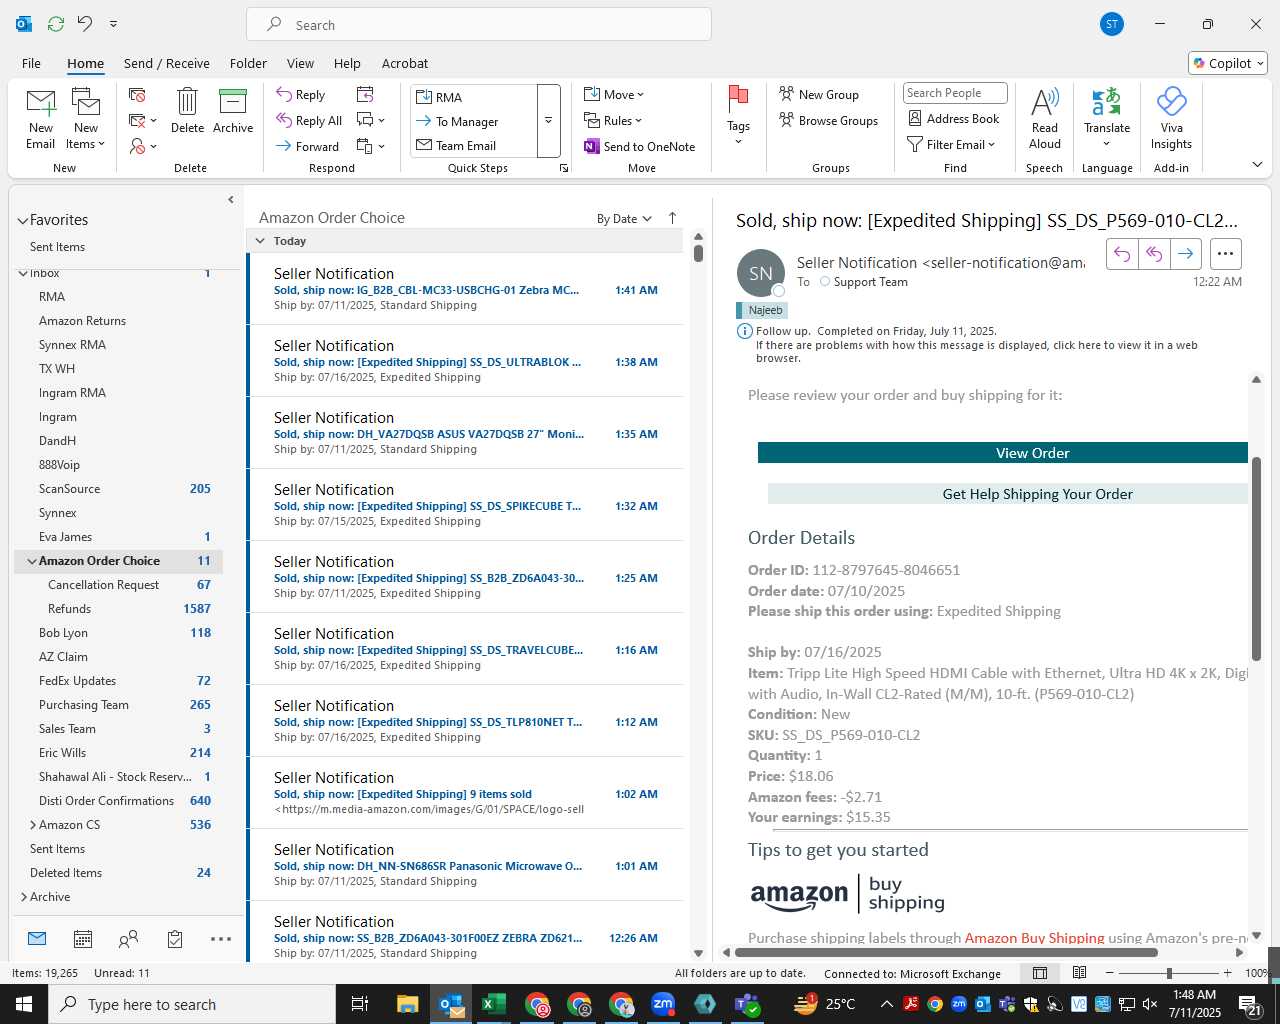Collapse the Today group header
The image size is (1280, 1024).
[x=260, y=241]
